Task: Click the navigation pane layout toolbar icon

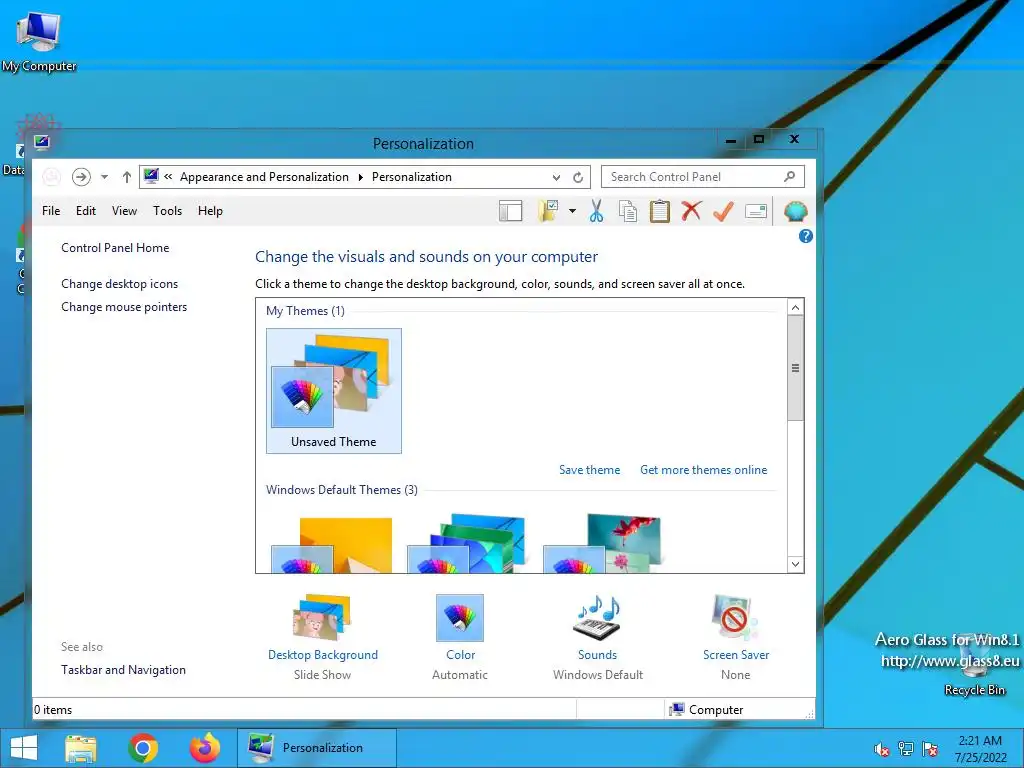Action: pyautogui.click(x=510, y=211)
